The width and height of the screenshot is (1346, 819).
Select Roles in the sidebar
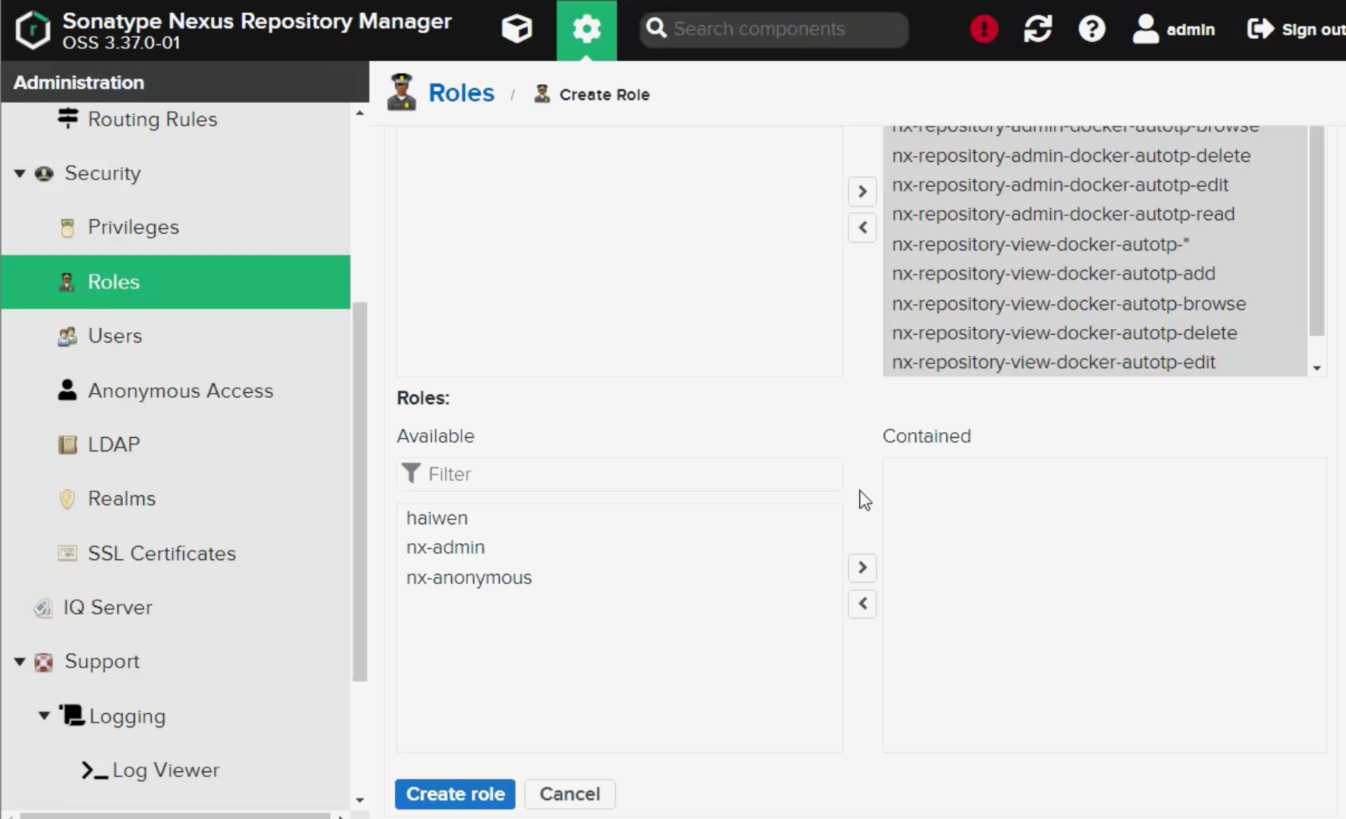click(x=175, y=282)
